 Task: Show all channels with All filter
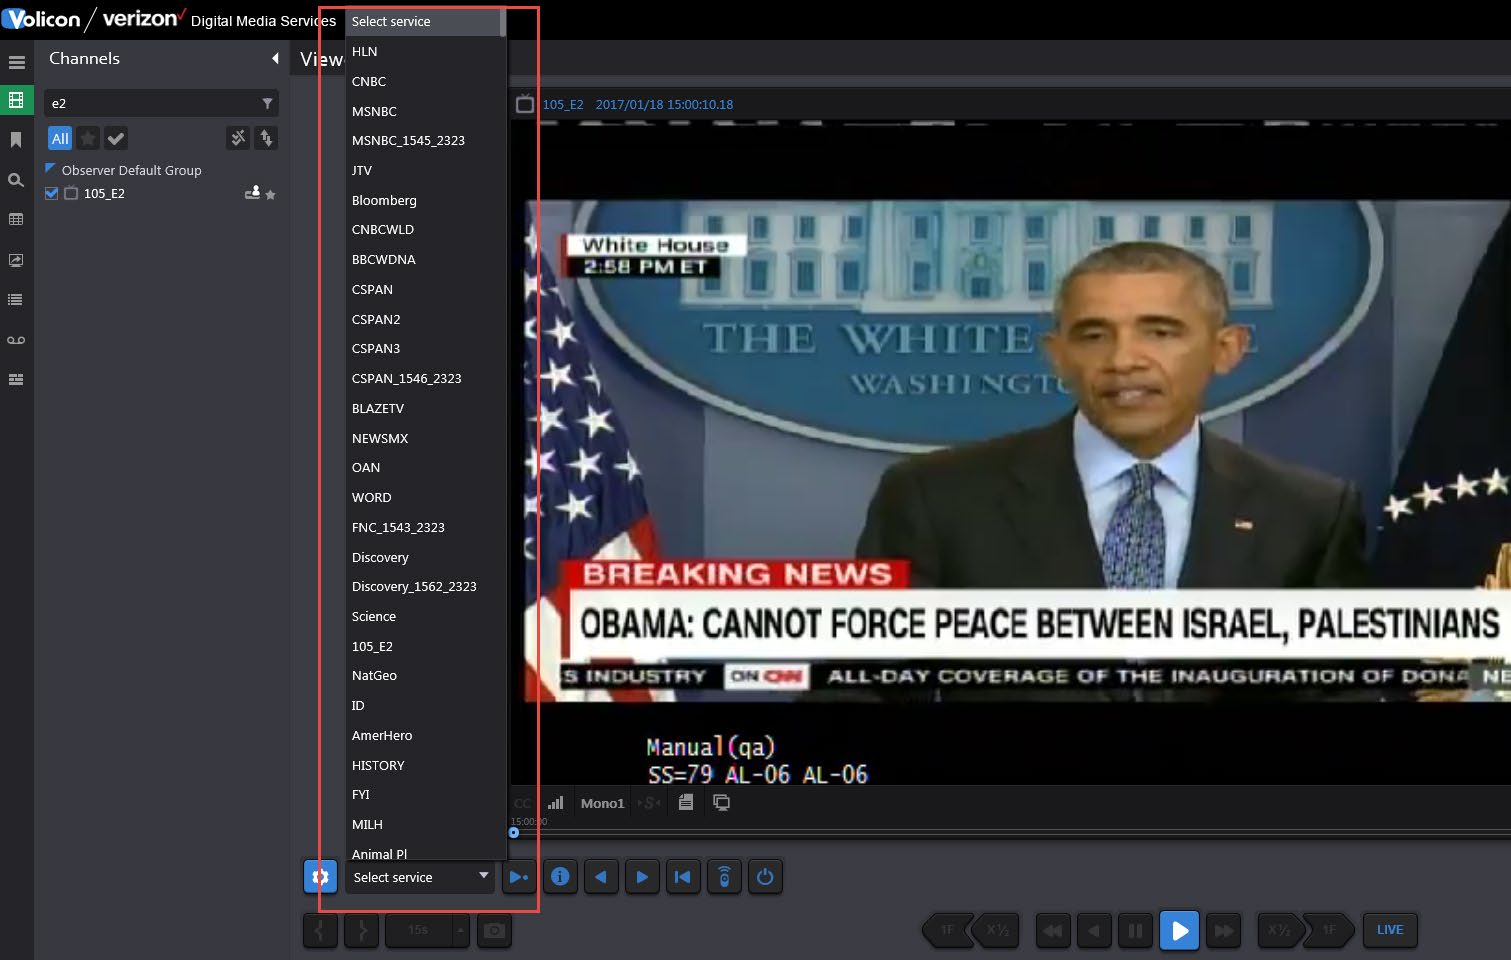click(60, 138)
